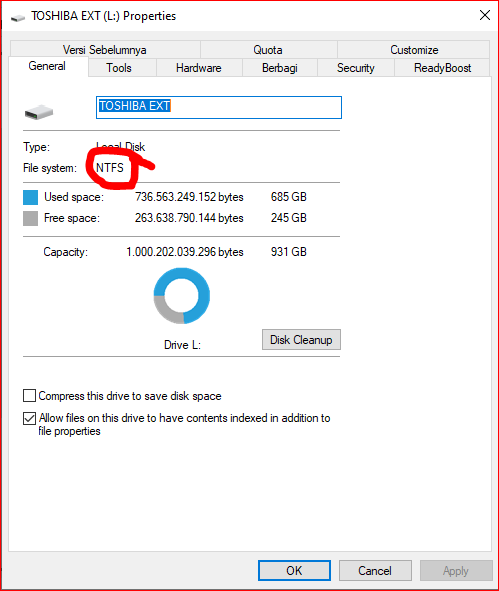Image resolution: width=499 pixels, height=591 pixels.
Task: Uncheck Allow files to have contents indexed
Action: [29, 418]
